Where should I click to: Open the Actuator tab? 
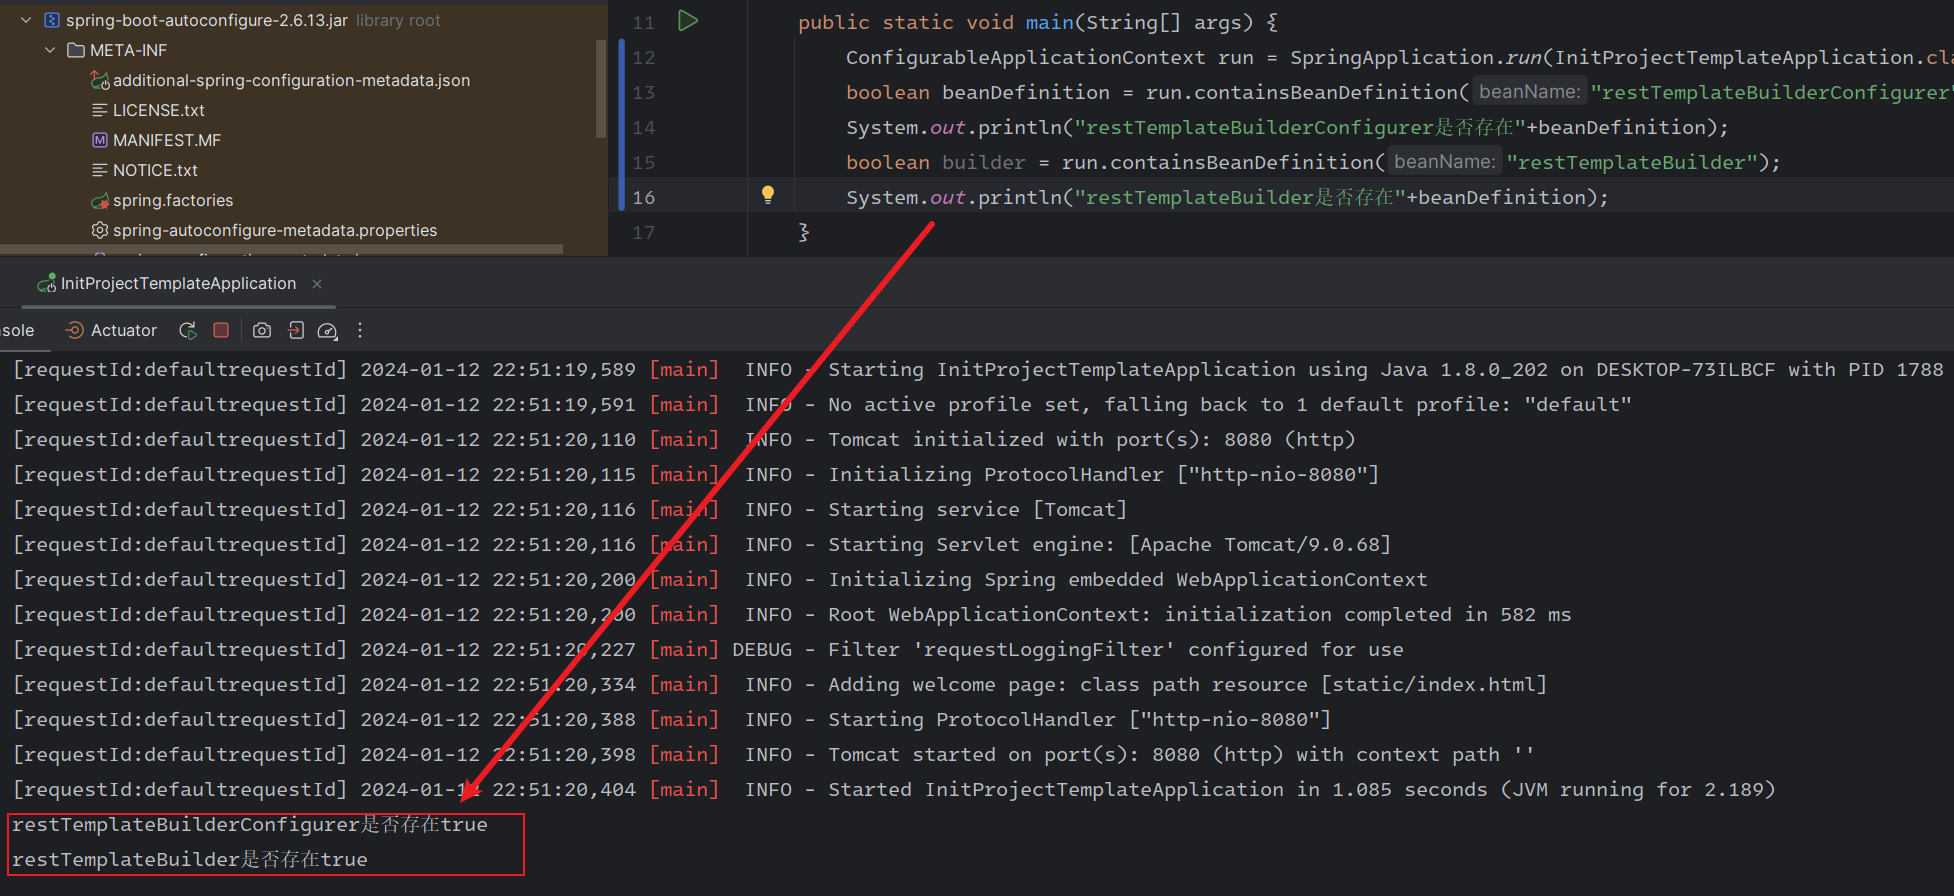pyautogui.click(x=111, y=331)
